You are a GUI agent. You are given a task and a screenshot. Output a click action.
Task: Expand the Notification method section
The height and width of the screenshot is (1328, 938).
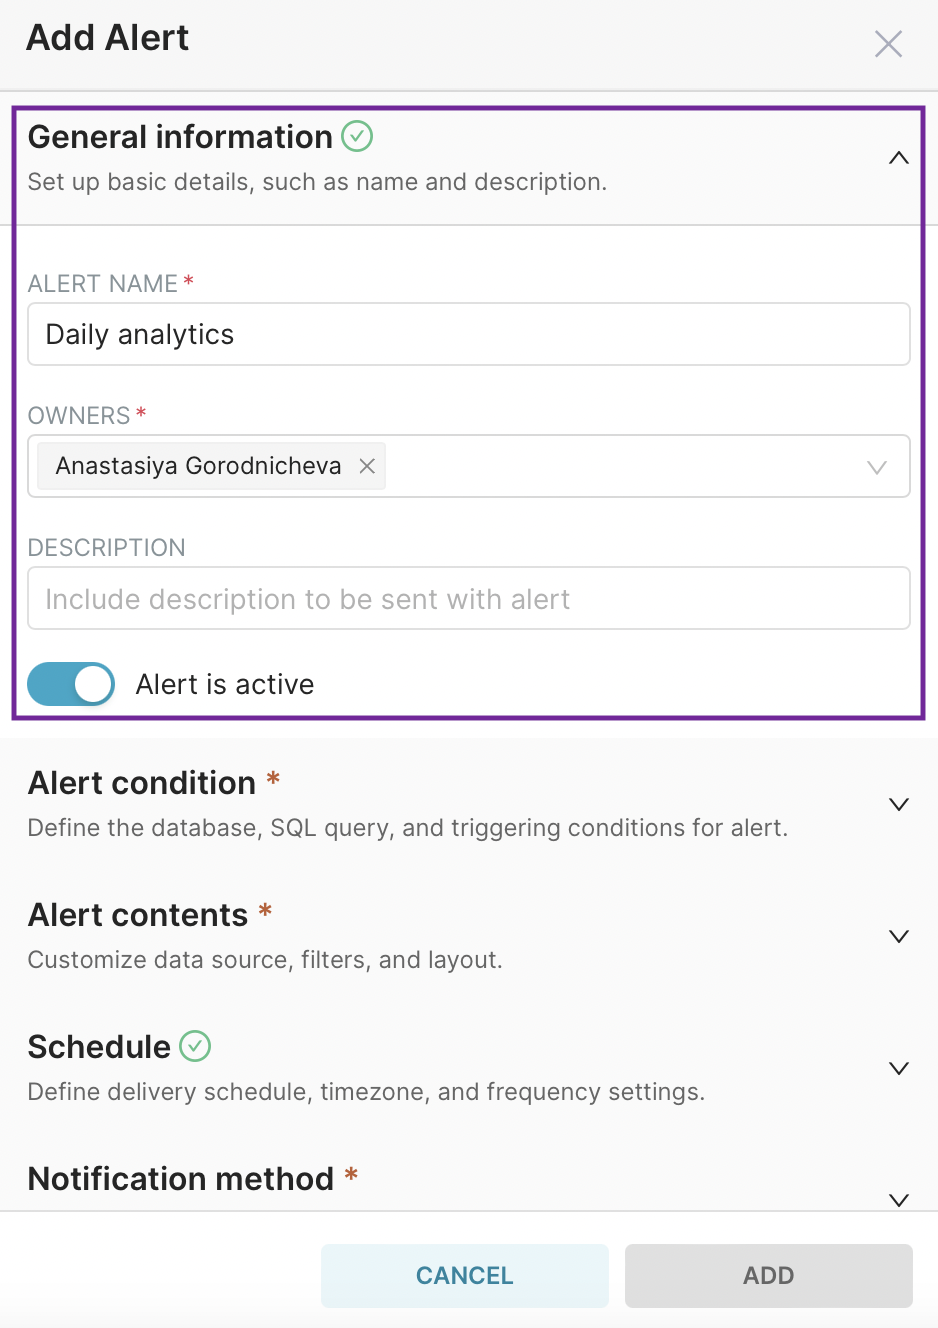pyautogui.click(x=898, y=1199)
